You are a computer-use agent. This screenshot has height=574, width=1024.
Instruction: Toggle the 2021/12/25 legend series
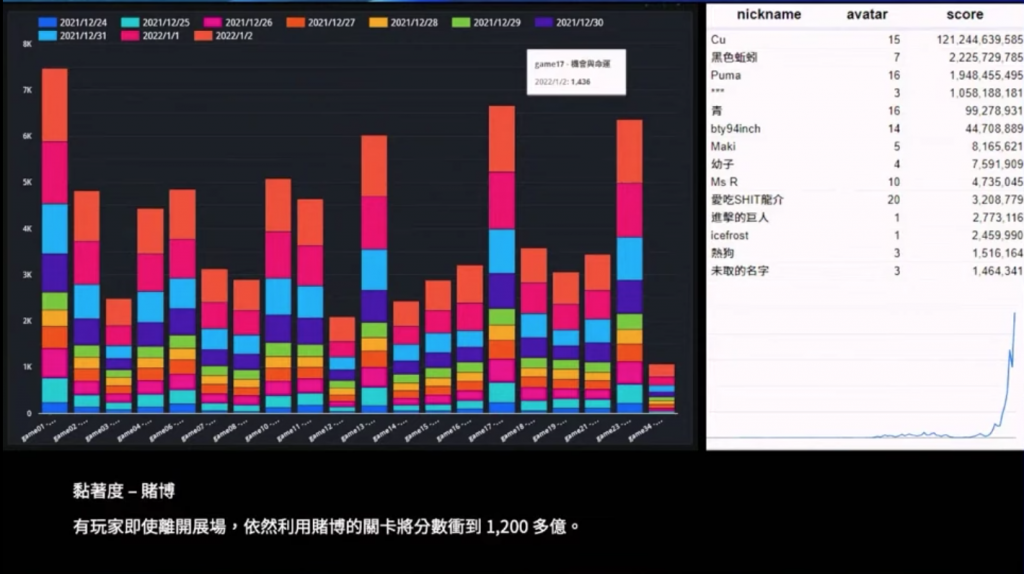point(155,22)
